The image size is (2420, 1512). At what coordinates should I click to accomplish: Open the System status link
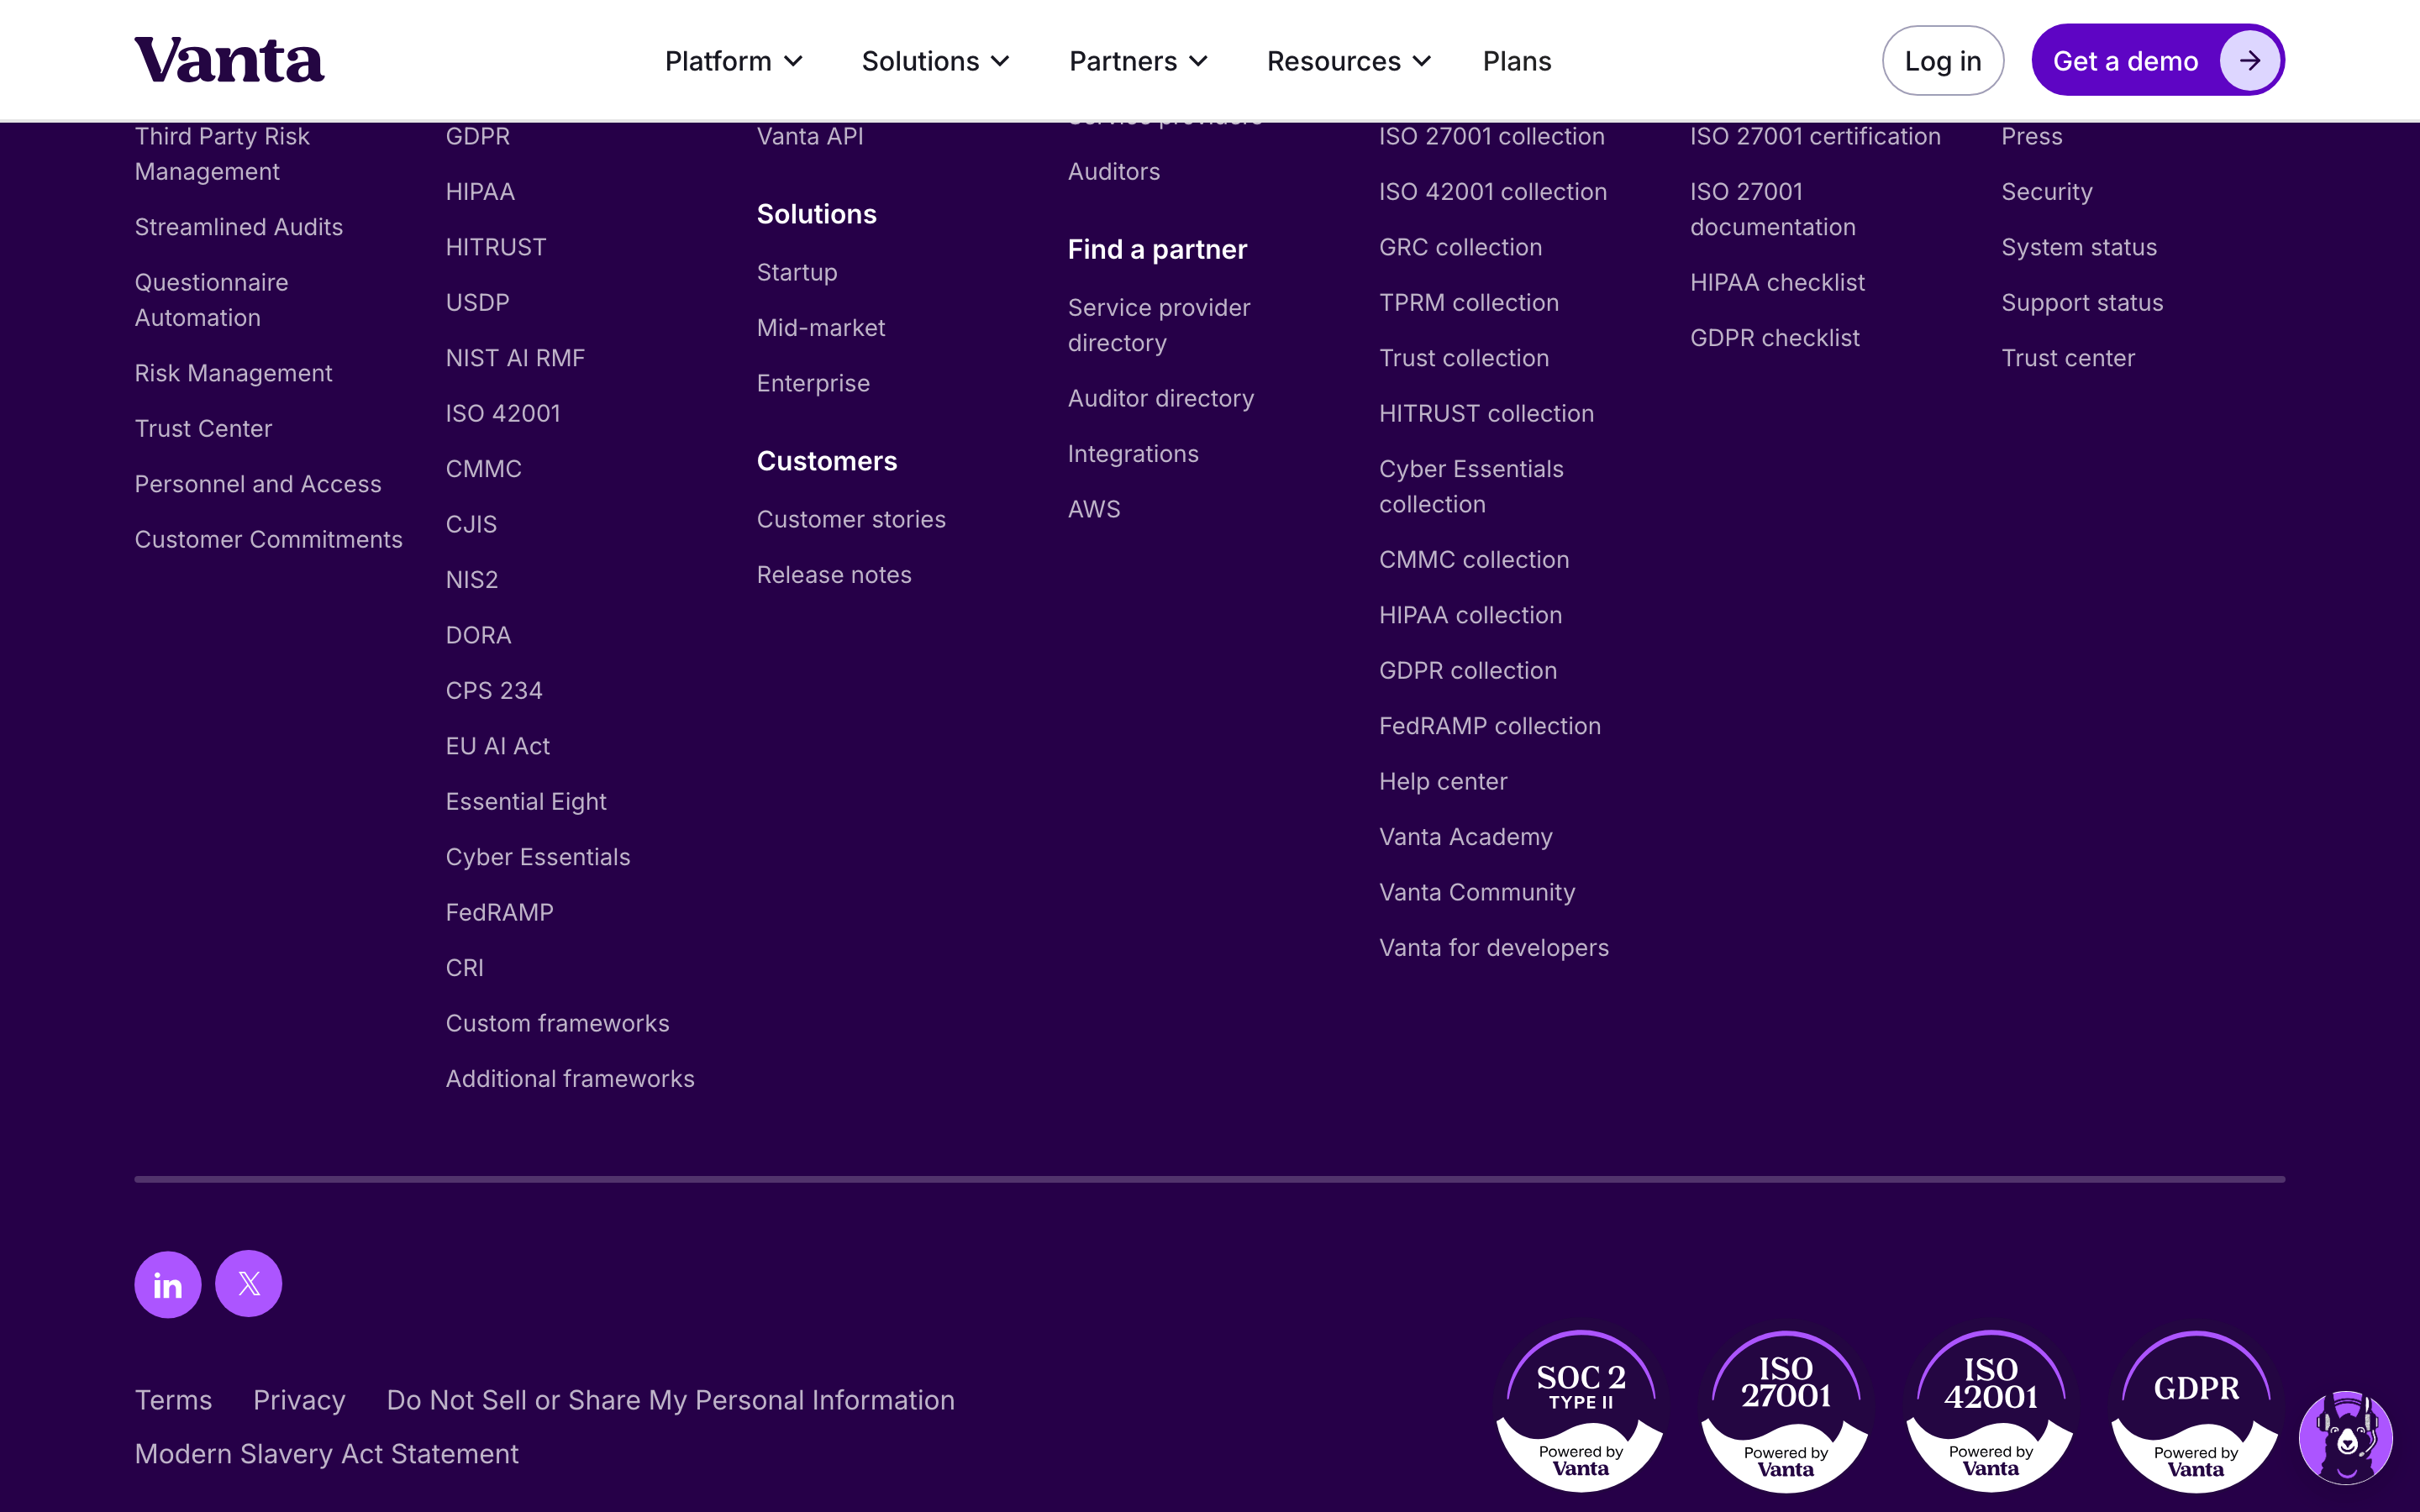(x=2079, y=247)
